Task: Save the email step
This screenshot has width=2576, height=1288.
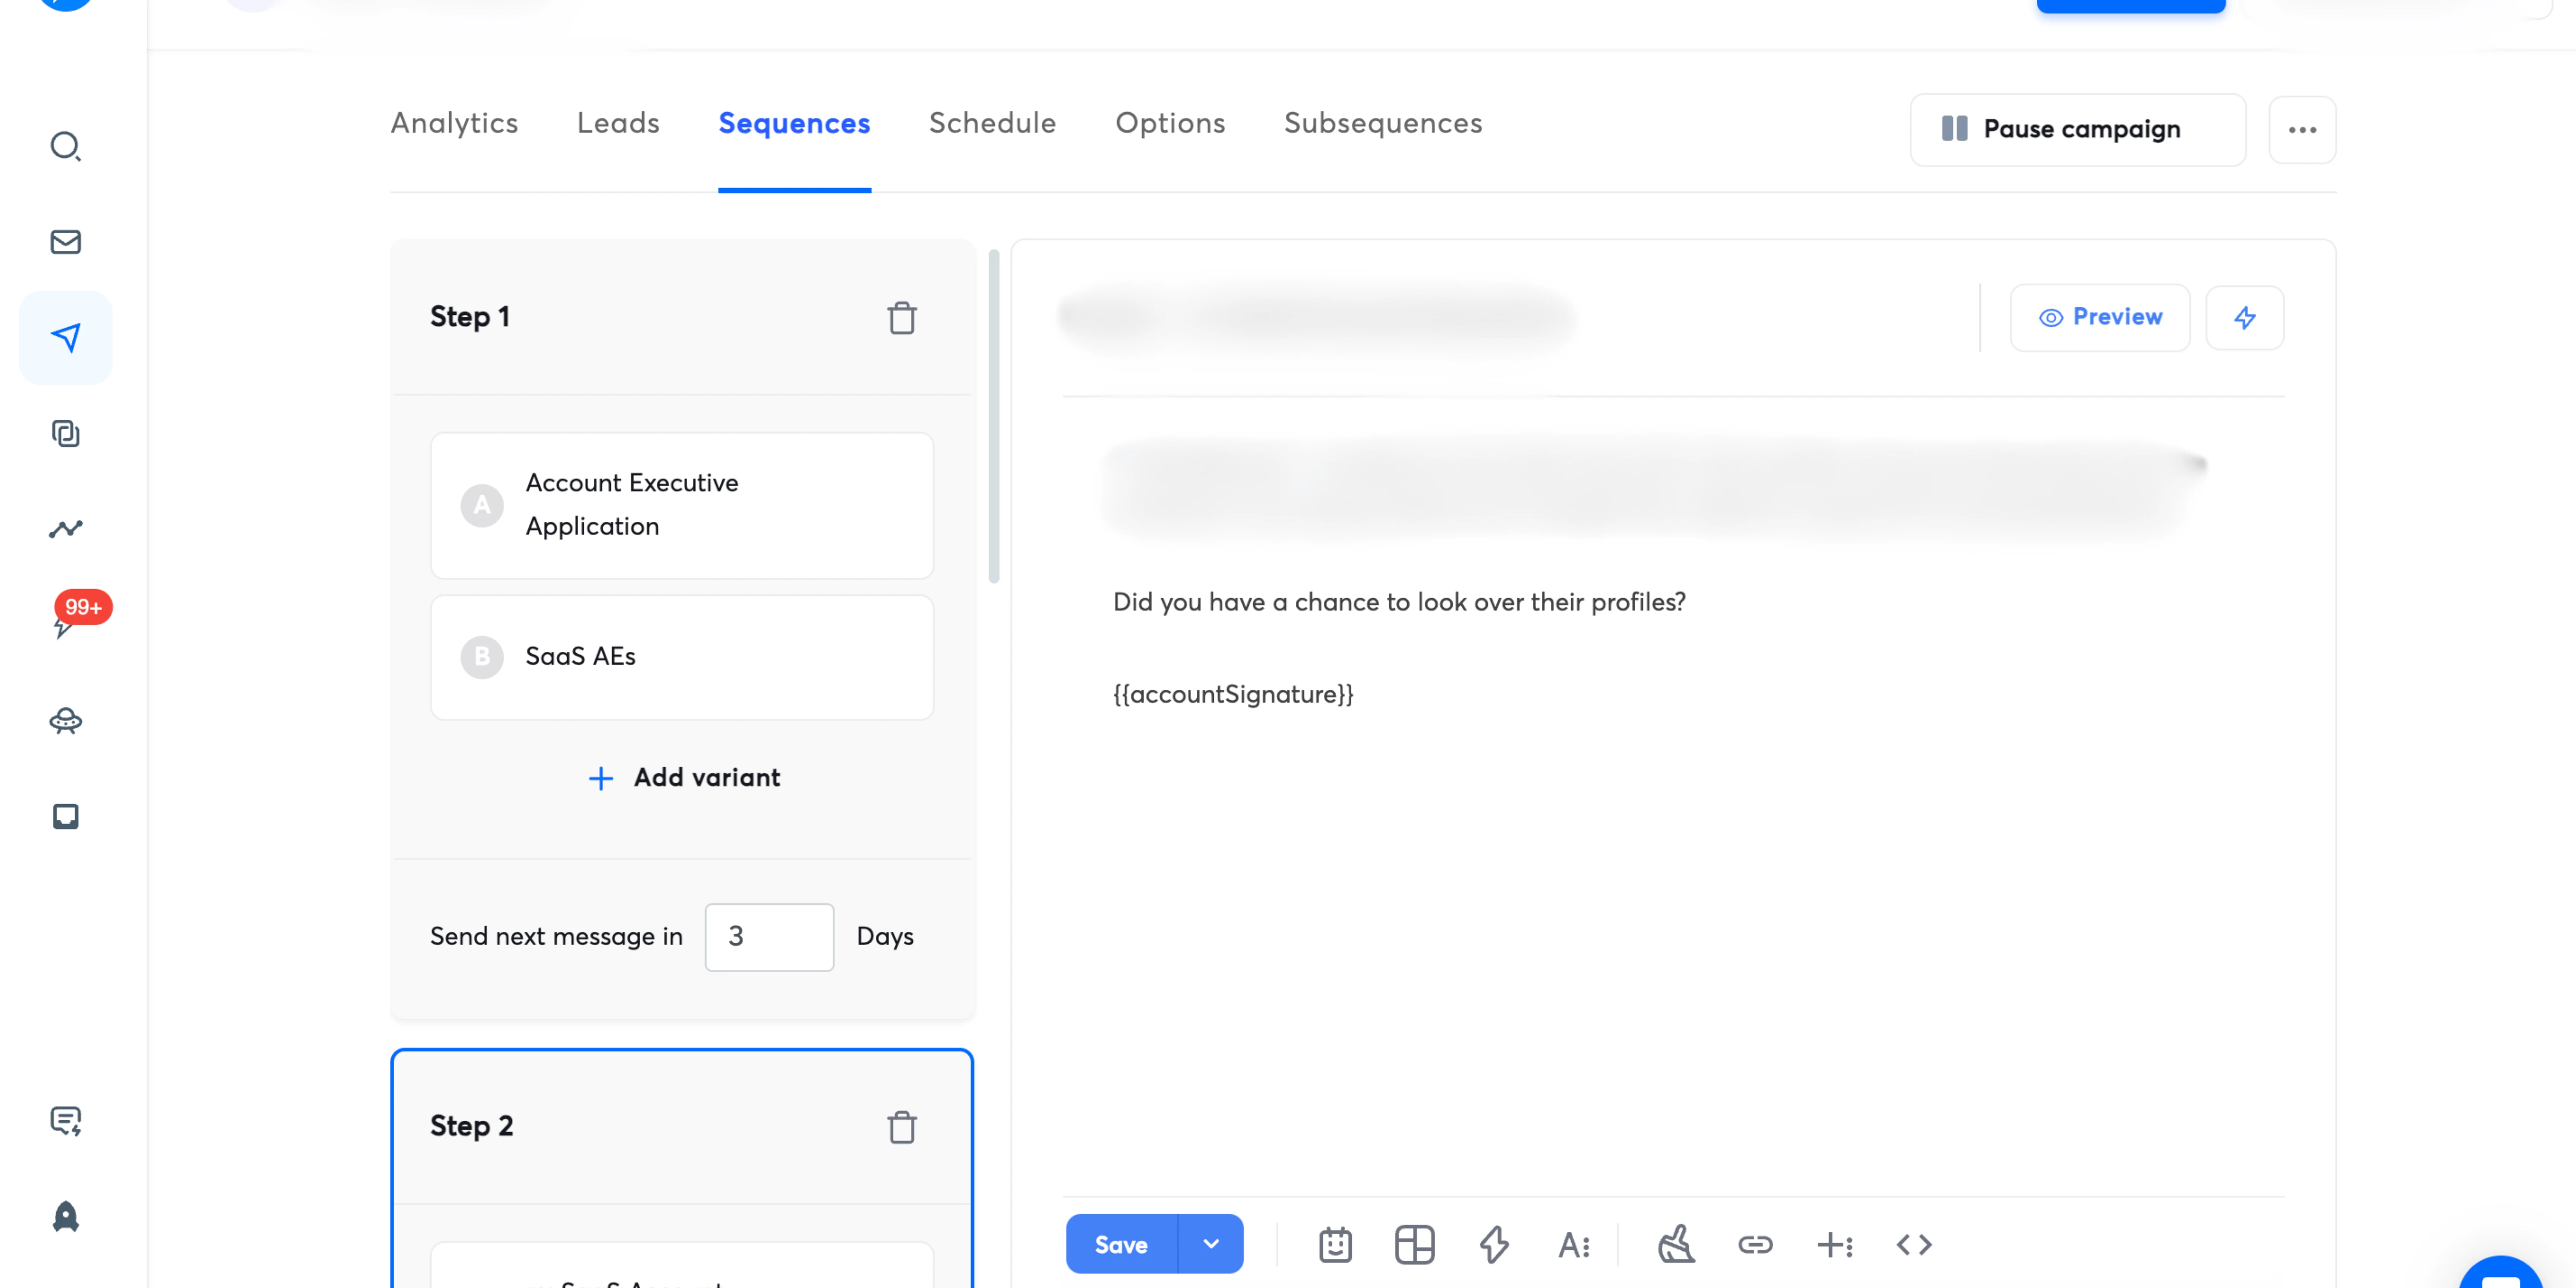Action: [1121, 1244]
